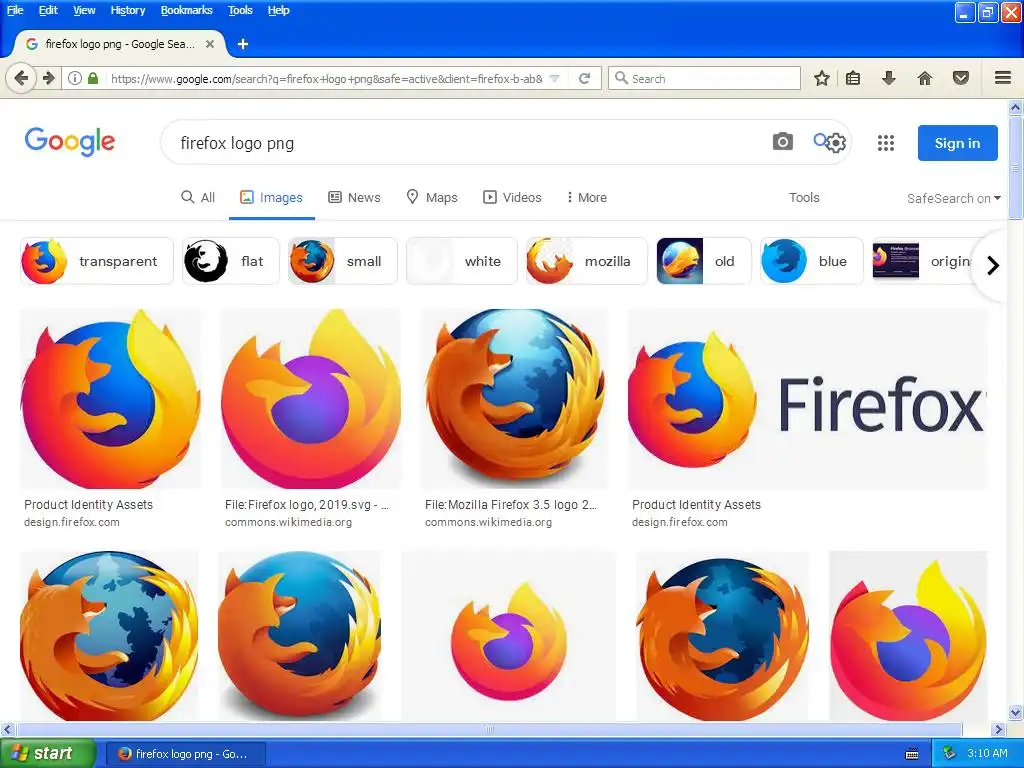Filter by the transparent chip

click(x=97, y=261)
